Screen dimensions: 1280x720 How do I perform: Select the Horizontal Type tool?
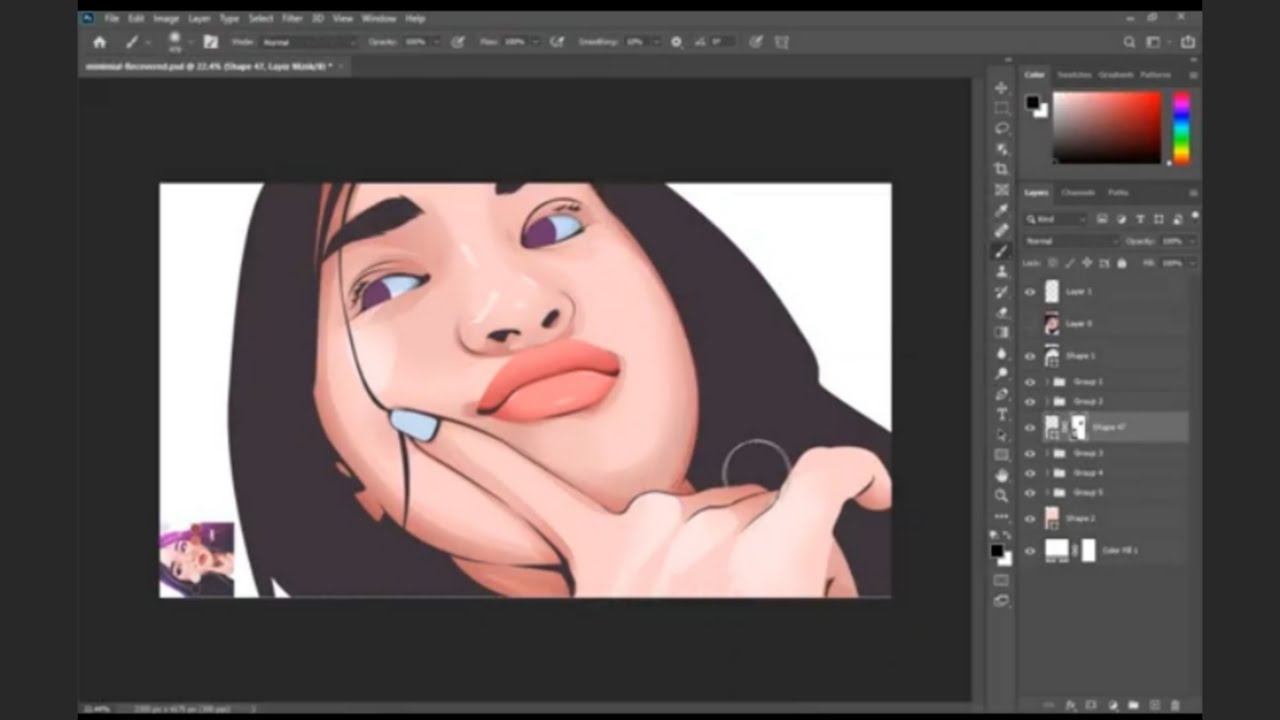pos(1001,414)
